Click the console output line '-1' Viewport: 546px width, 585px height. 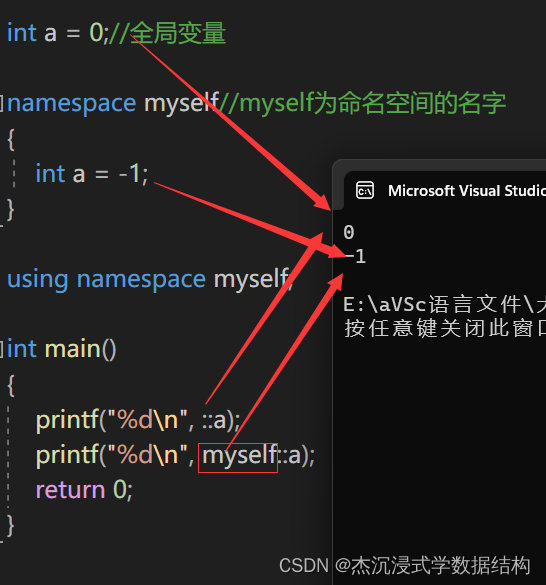coord(355,257)
